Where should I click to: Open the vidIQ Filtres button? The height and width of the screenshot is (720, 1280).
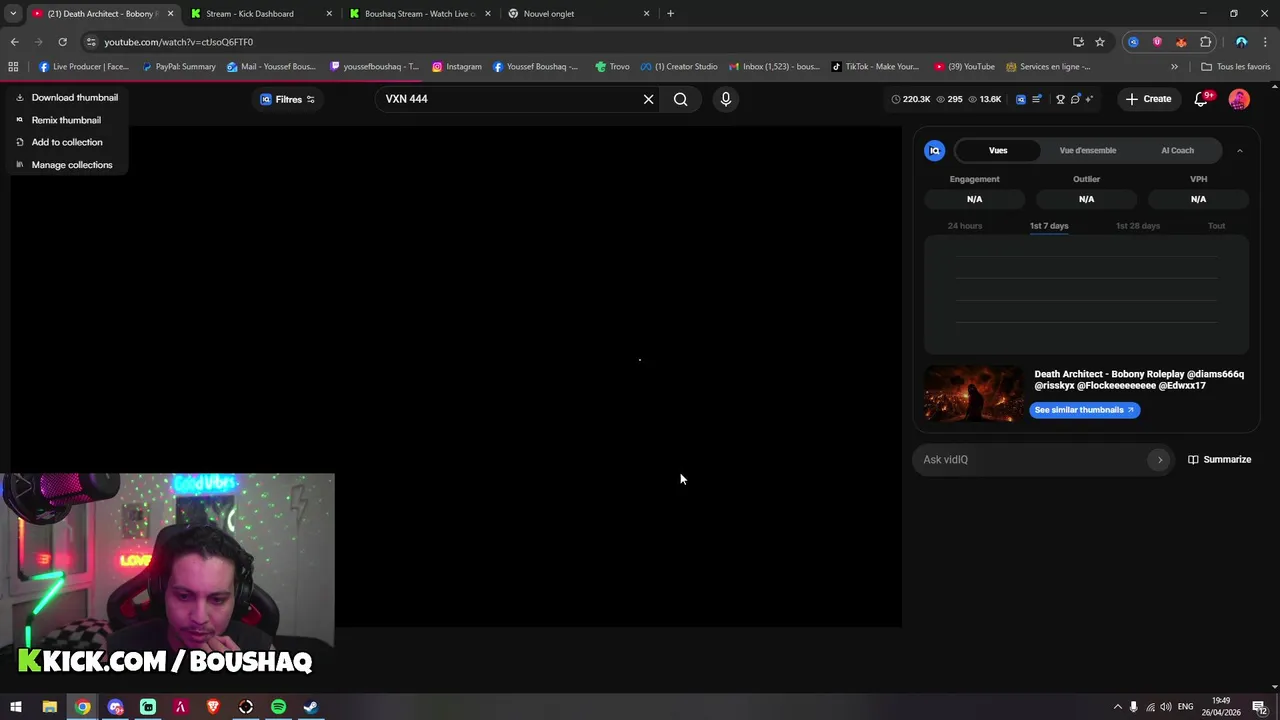coord(287,99)
